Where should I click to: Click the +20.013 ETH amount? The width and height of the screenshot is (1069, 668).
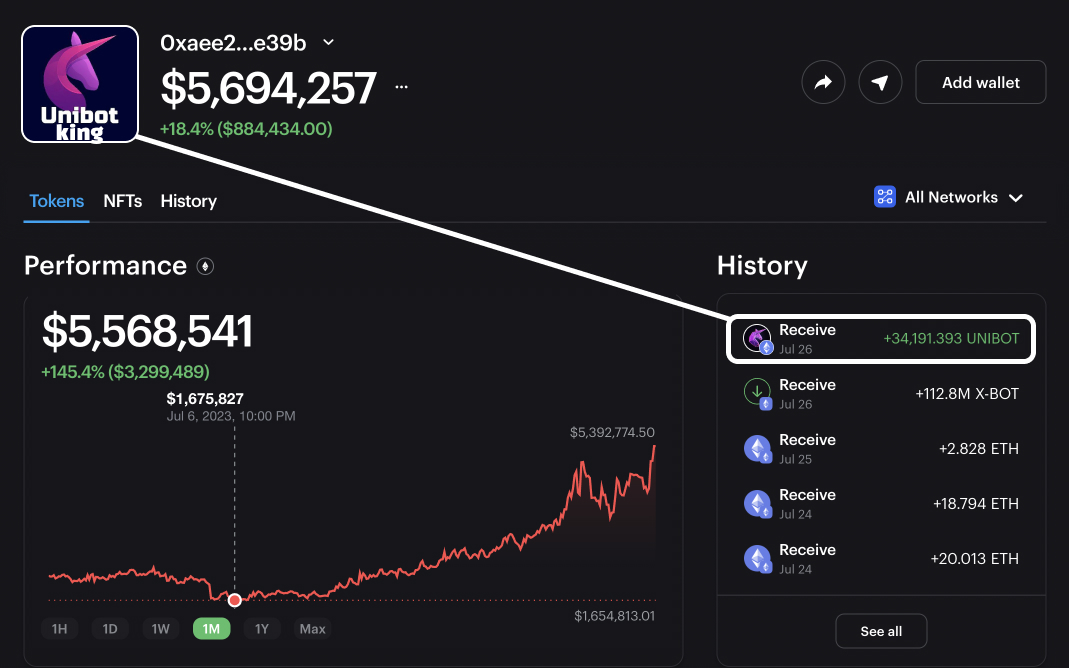click(x=974, y=559)
